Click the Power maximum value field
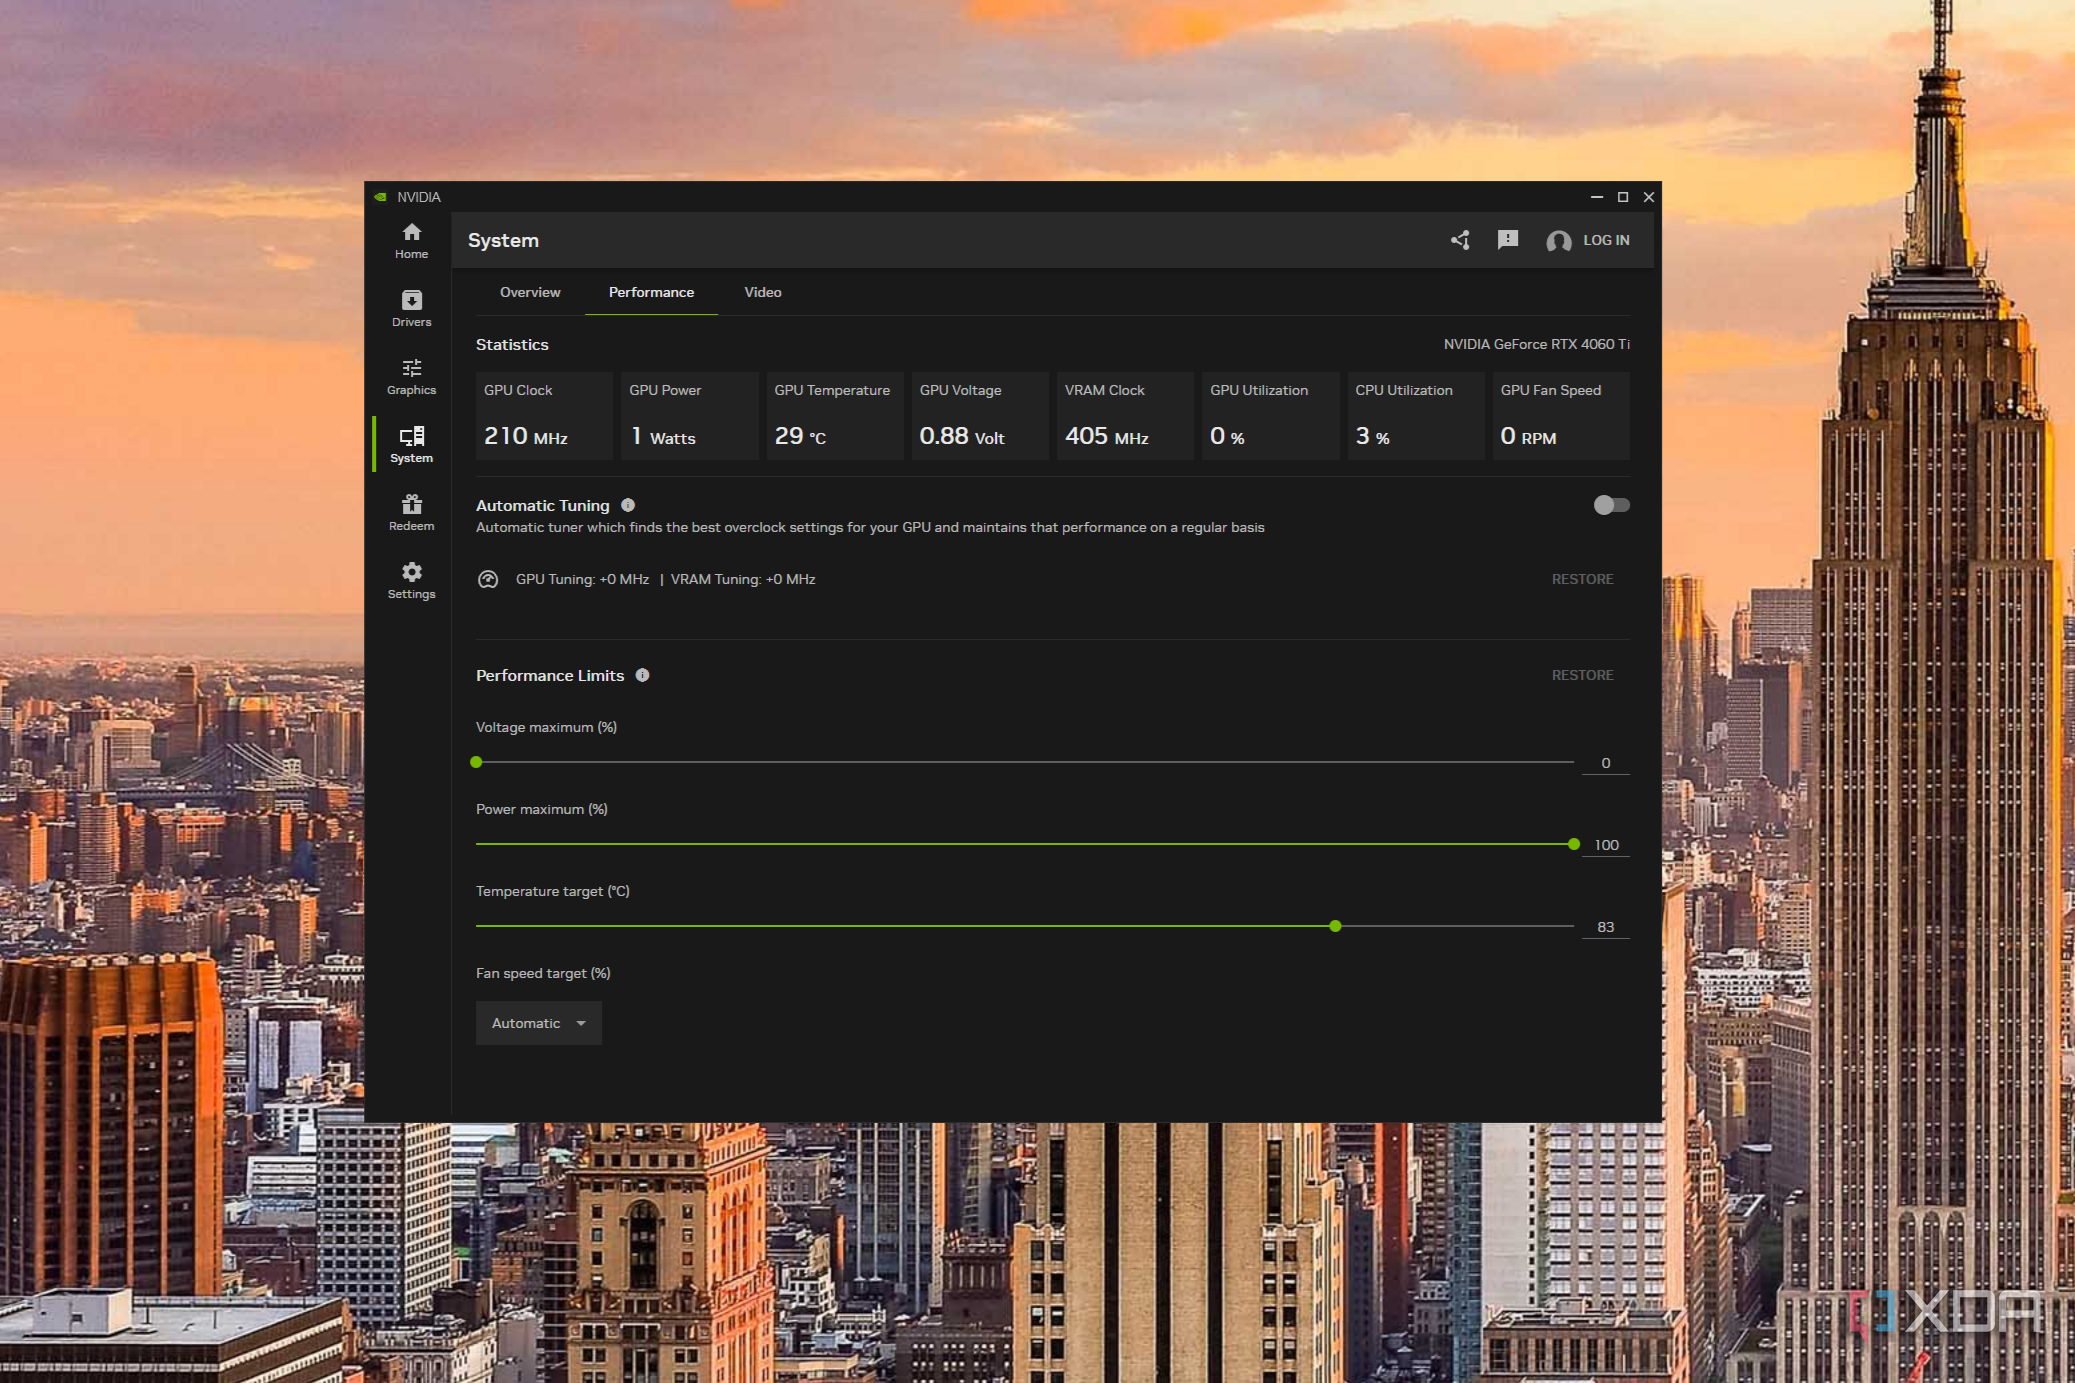2075x1383 pixels. tap(1606, 845)
